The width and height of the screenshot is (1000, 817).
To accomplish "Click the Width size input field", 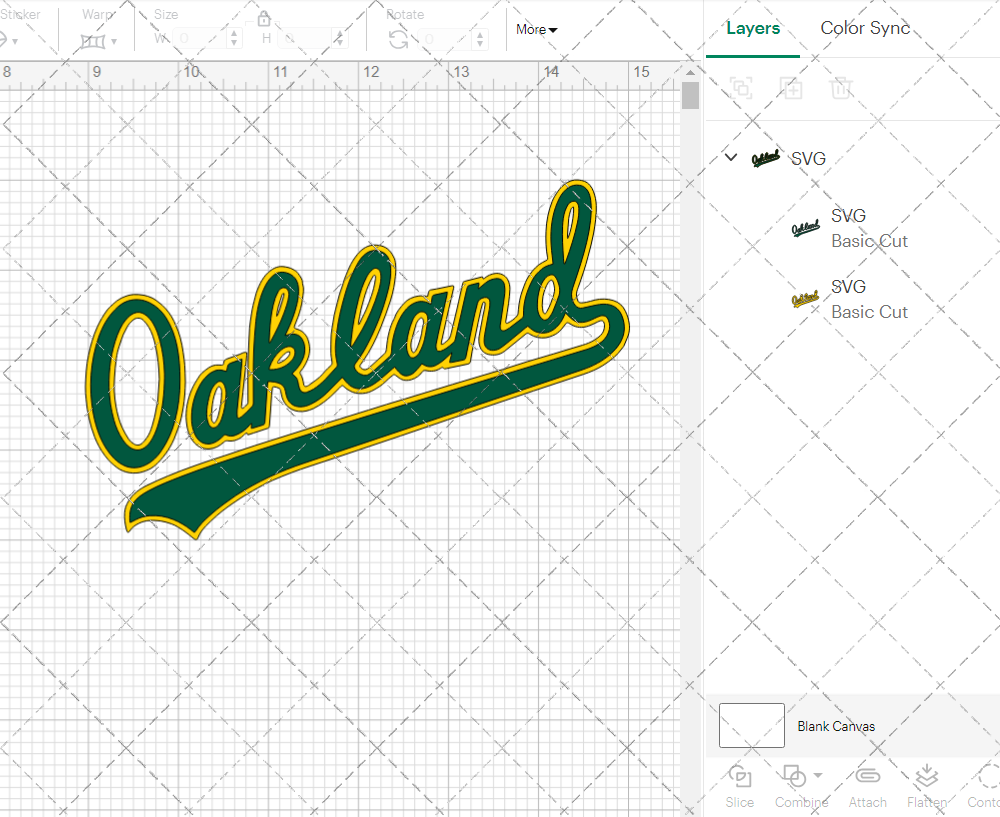I will click(200, 38).
